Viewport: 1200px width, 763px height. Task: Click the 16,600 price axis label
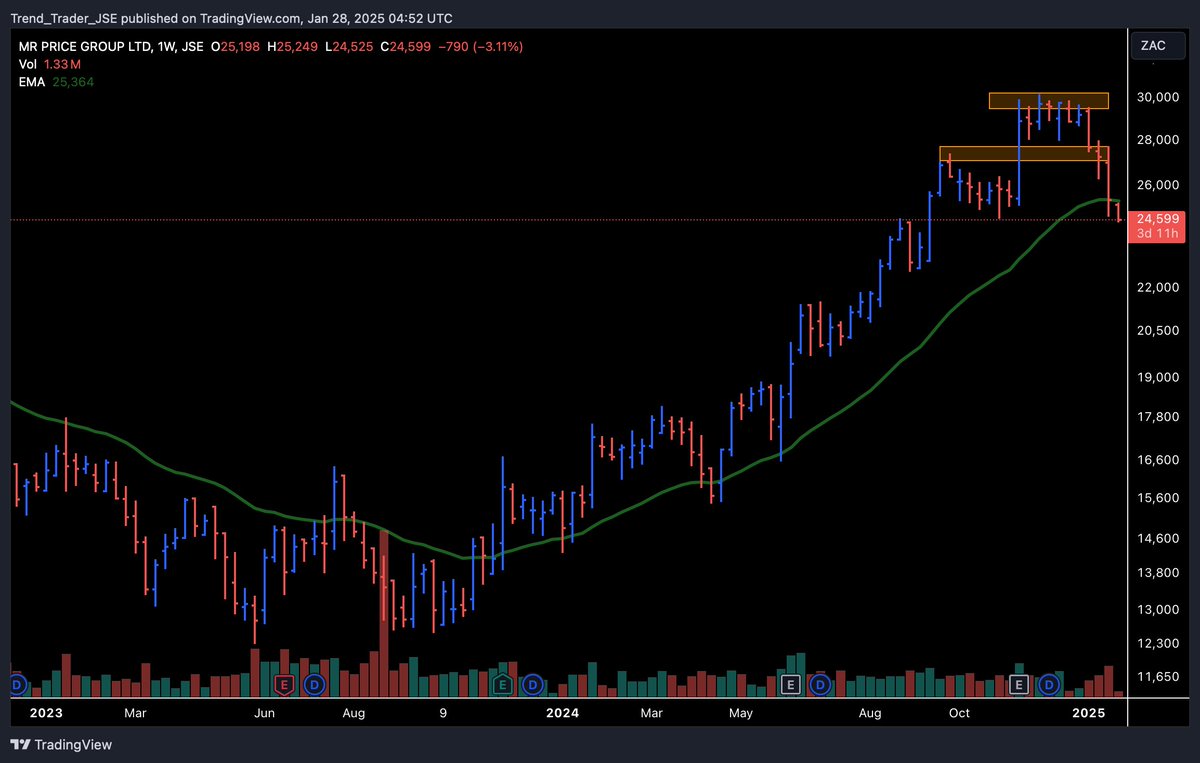click(1158, 460)
